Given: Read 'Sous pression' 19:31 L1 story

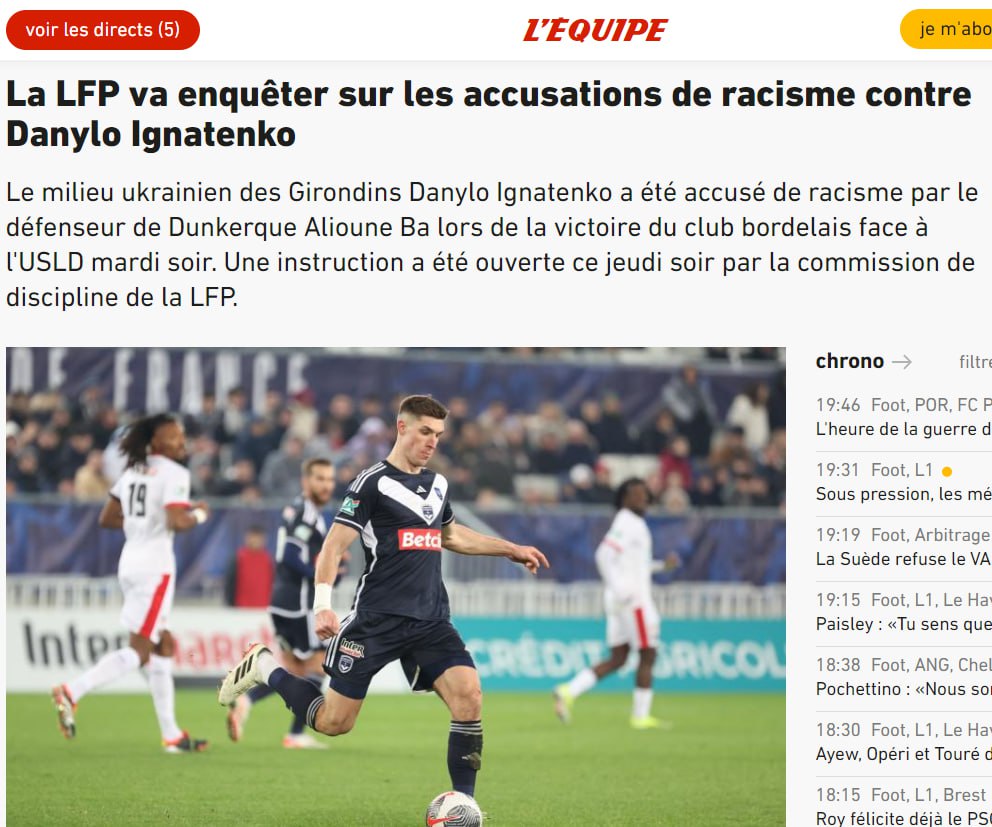Looking at the screenshot, I should click(903, 494).
